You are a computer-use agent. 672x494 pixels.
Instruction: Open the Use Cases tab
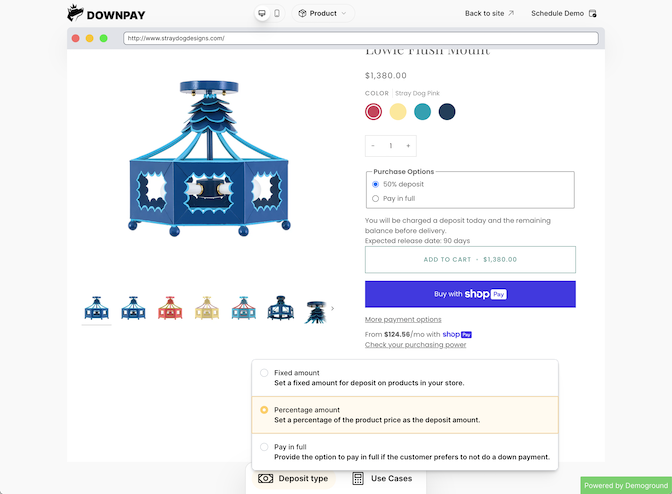[x=382, y=478]
